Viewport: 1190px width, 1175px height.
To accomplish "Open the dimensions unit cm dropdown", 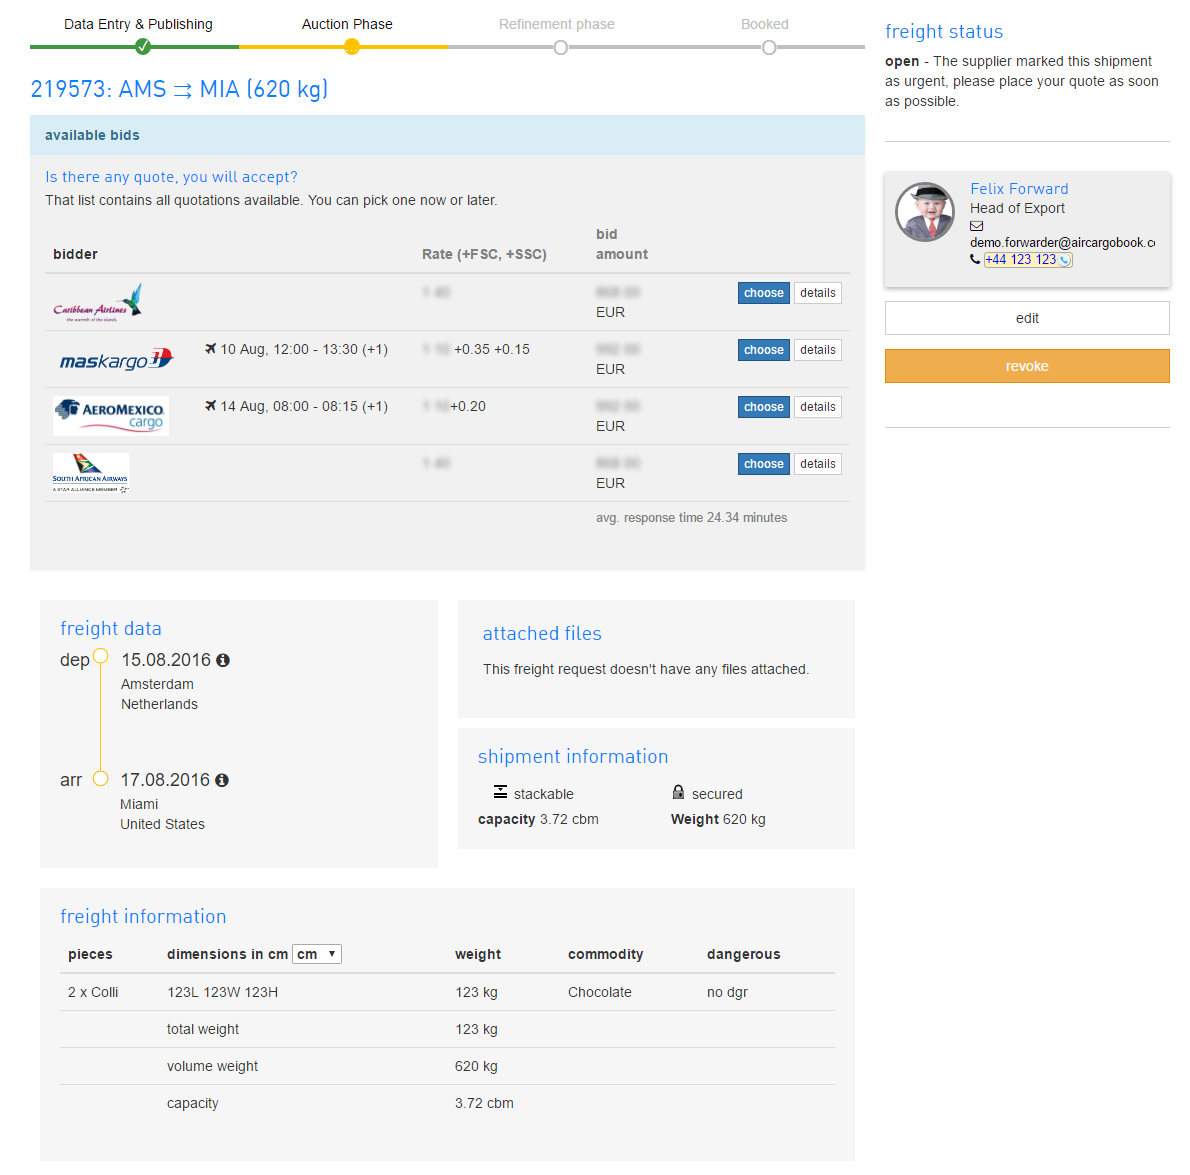I will pos(317,954).
